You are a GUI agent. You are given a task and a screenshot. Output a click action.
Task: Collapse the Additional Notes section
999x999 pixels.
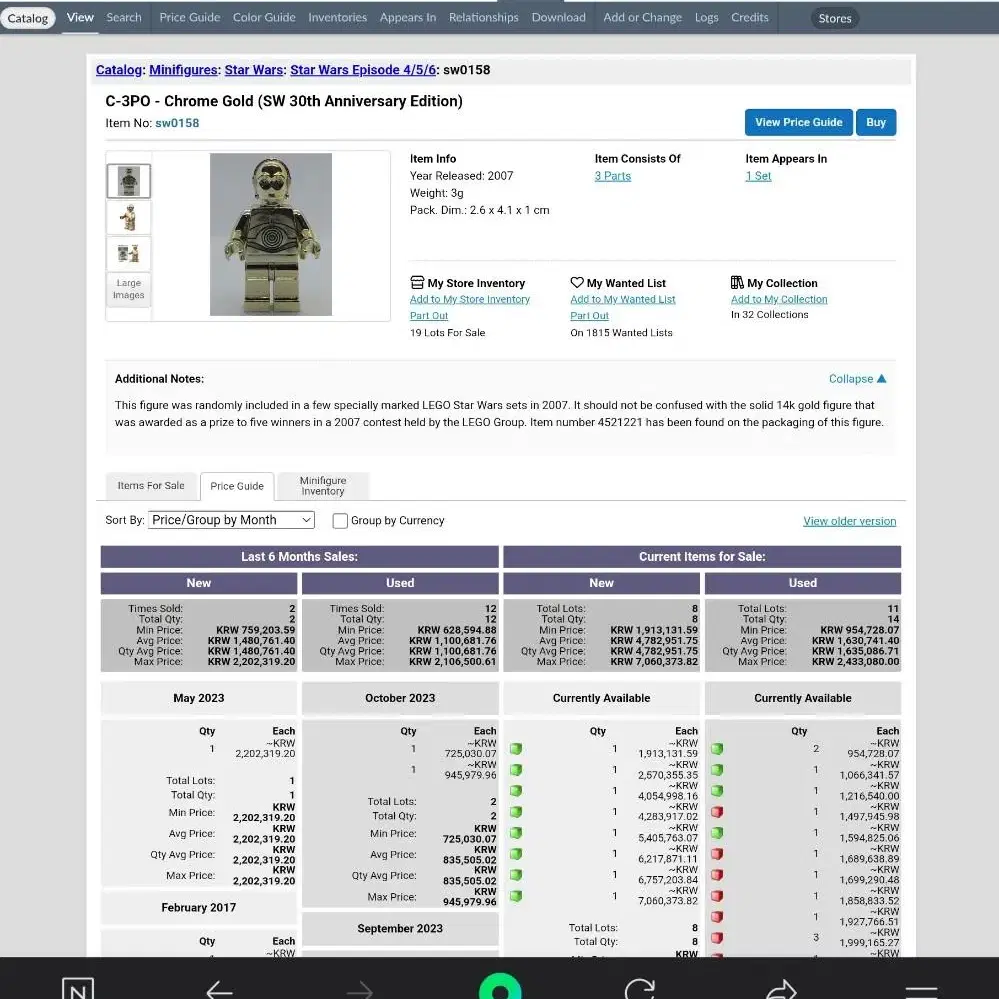[857, 378]
